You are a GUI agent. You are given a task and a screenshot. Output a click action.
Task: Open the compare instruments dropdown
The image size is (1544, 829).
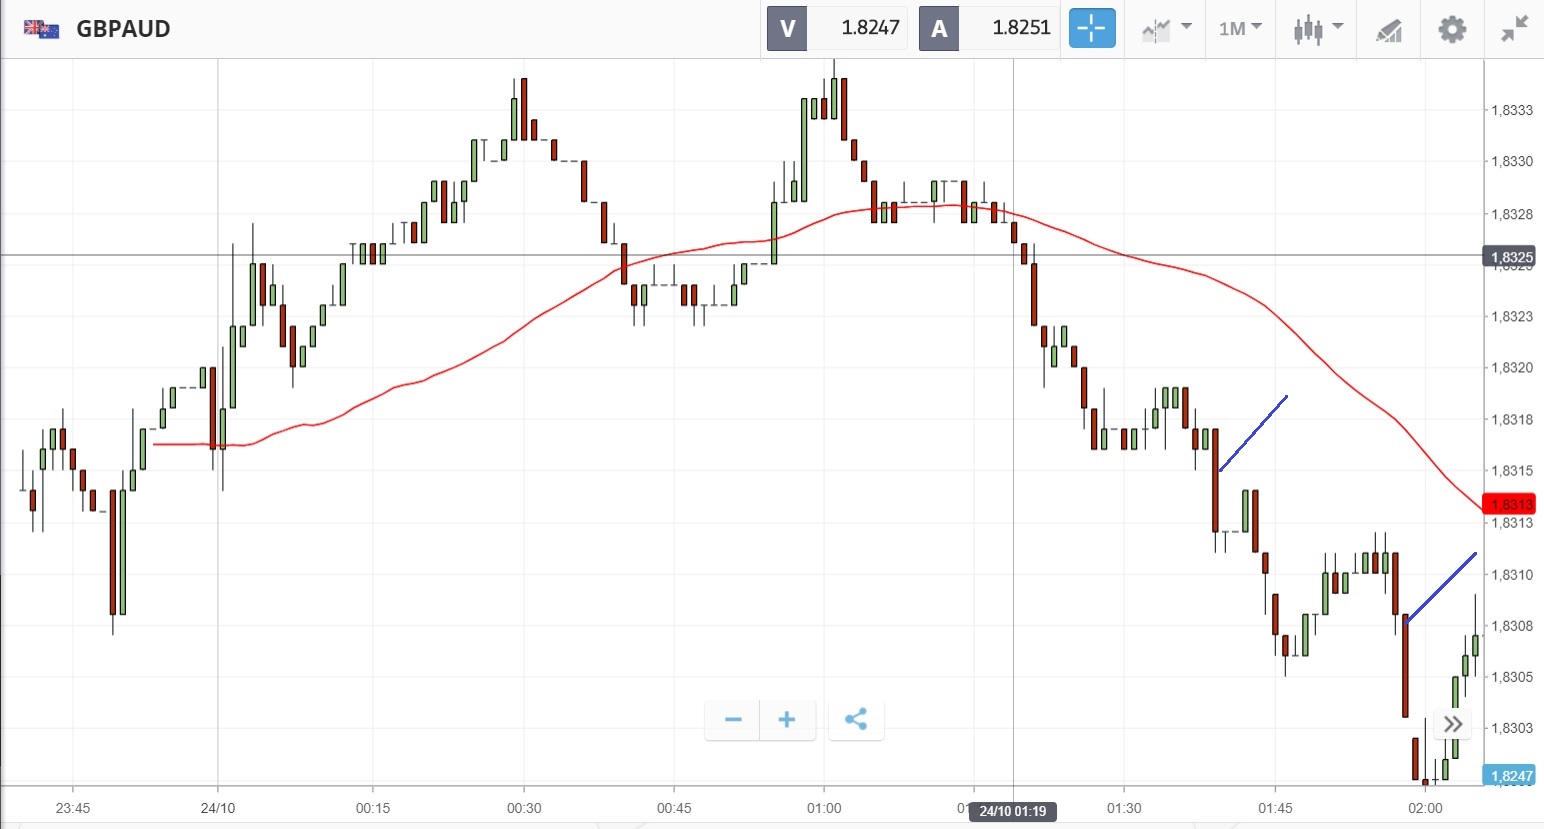[x=1166, y=28]
